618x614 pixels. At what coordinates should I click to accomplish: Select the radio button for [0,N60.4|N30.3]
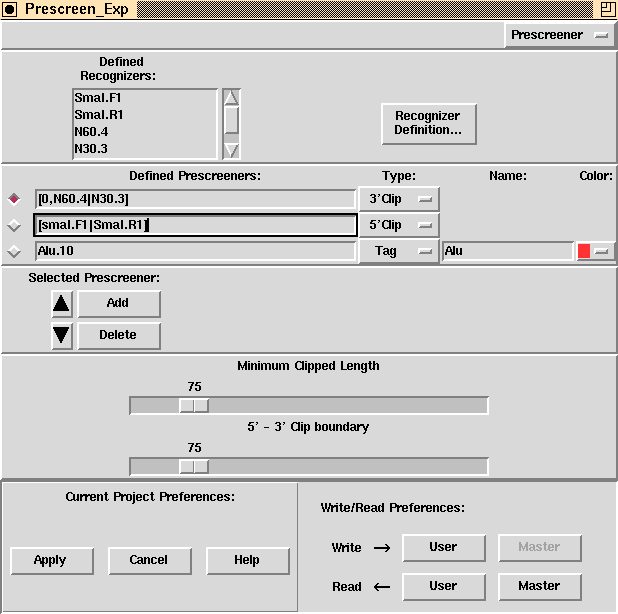pos(14,199)
